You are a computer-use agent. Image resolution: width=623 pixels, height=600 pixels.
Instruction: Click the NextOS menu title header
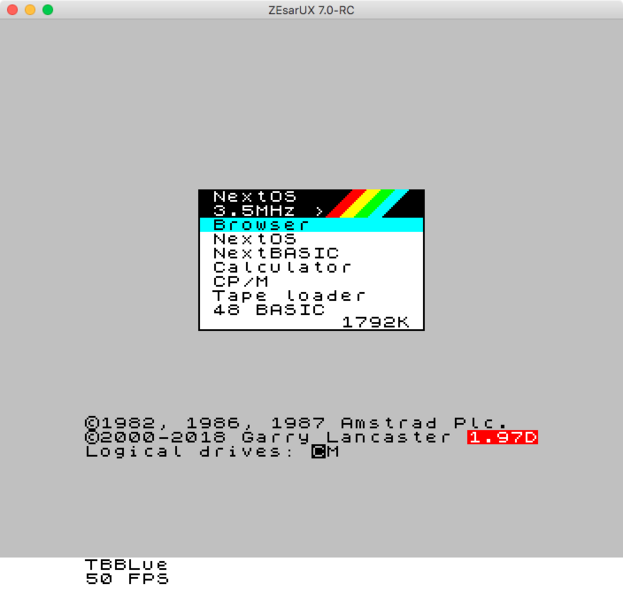pyautogui.click(x=255, y=197)
